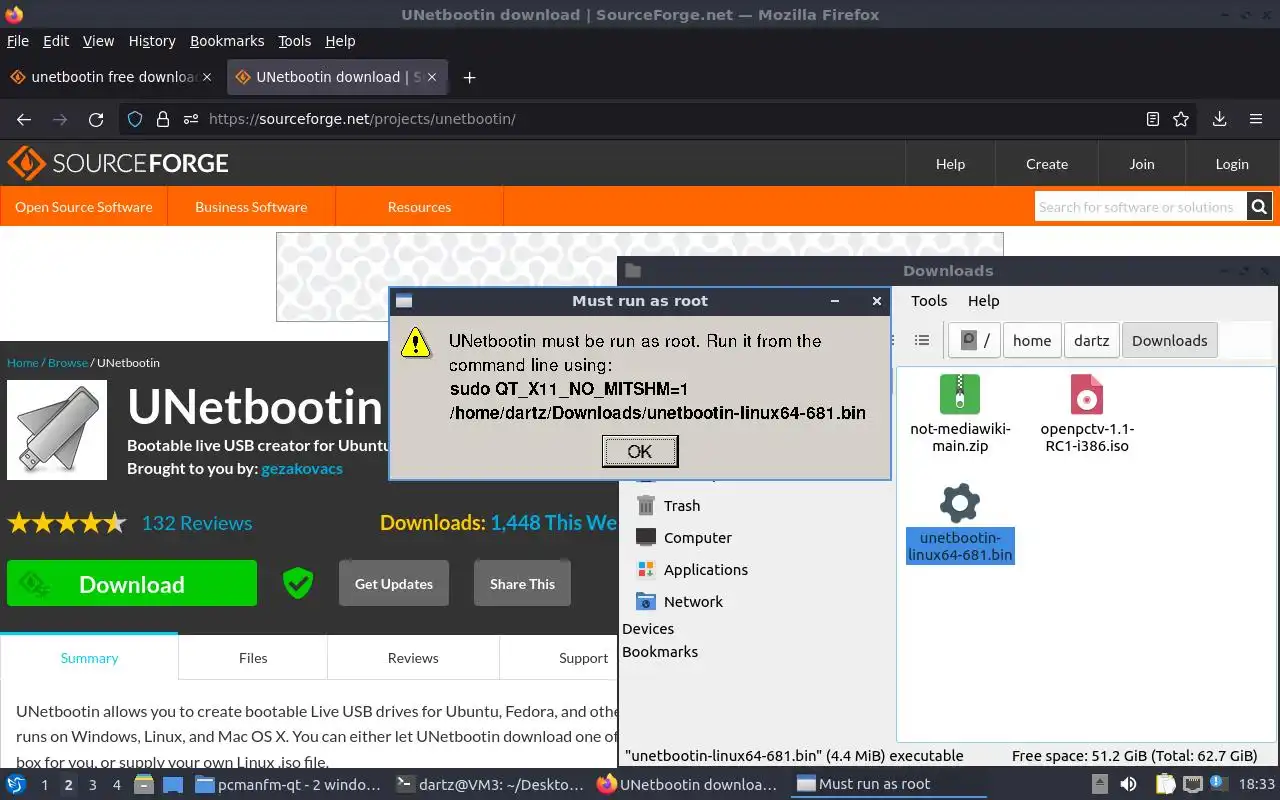Screen dimensions: 1280x800
Task: Open the Firefox View menu
Action: coord(98,41)
